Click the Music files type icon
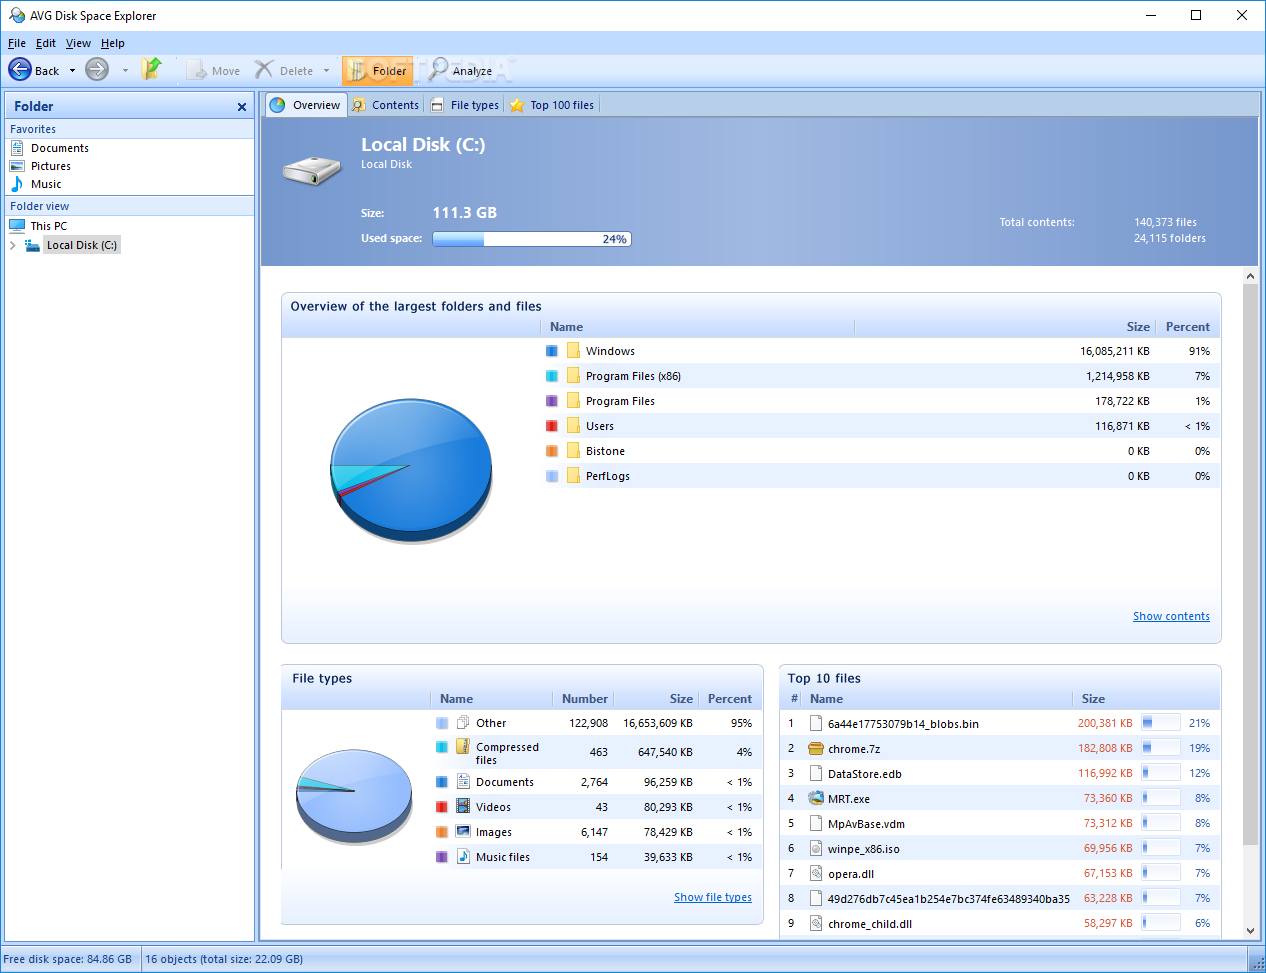The image size is (1266, 973). pos(463,856)
